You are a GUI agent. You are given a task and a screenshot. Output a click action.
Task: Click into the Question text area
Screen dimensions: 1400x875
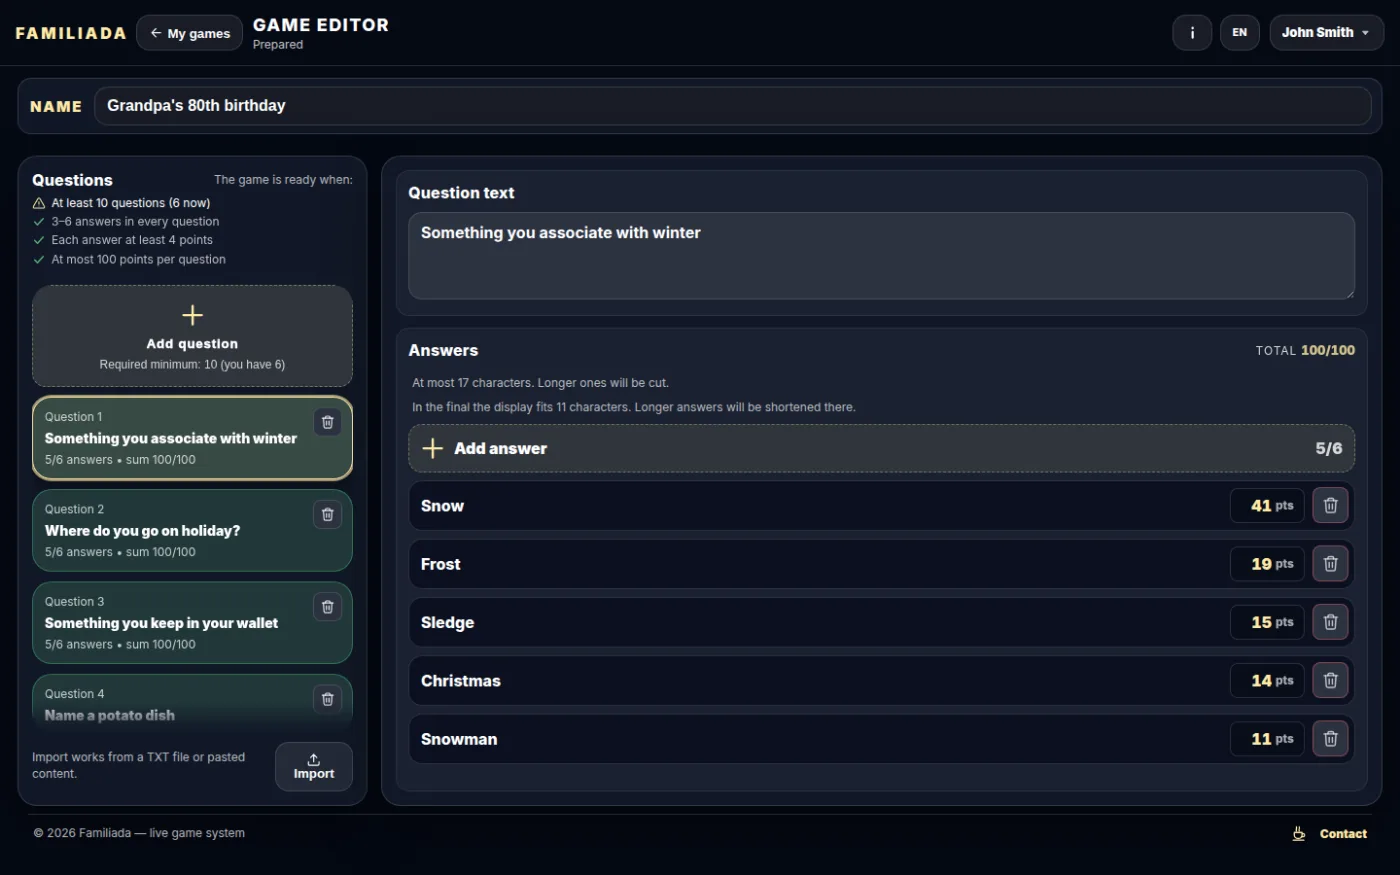pyautogui.click(x=881, y=256)
